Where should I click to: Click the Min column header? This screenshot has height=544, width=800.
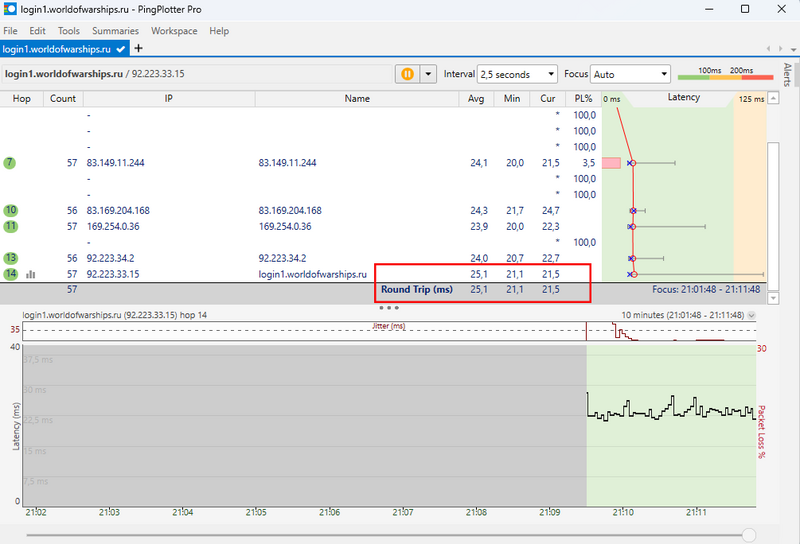(x=512, y=98)
